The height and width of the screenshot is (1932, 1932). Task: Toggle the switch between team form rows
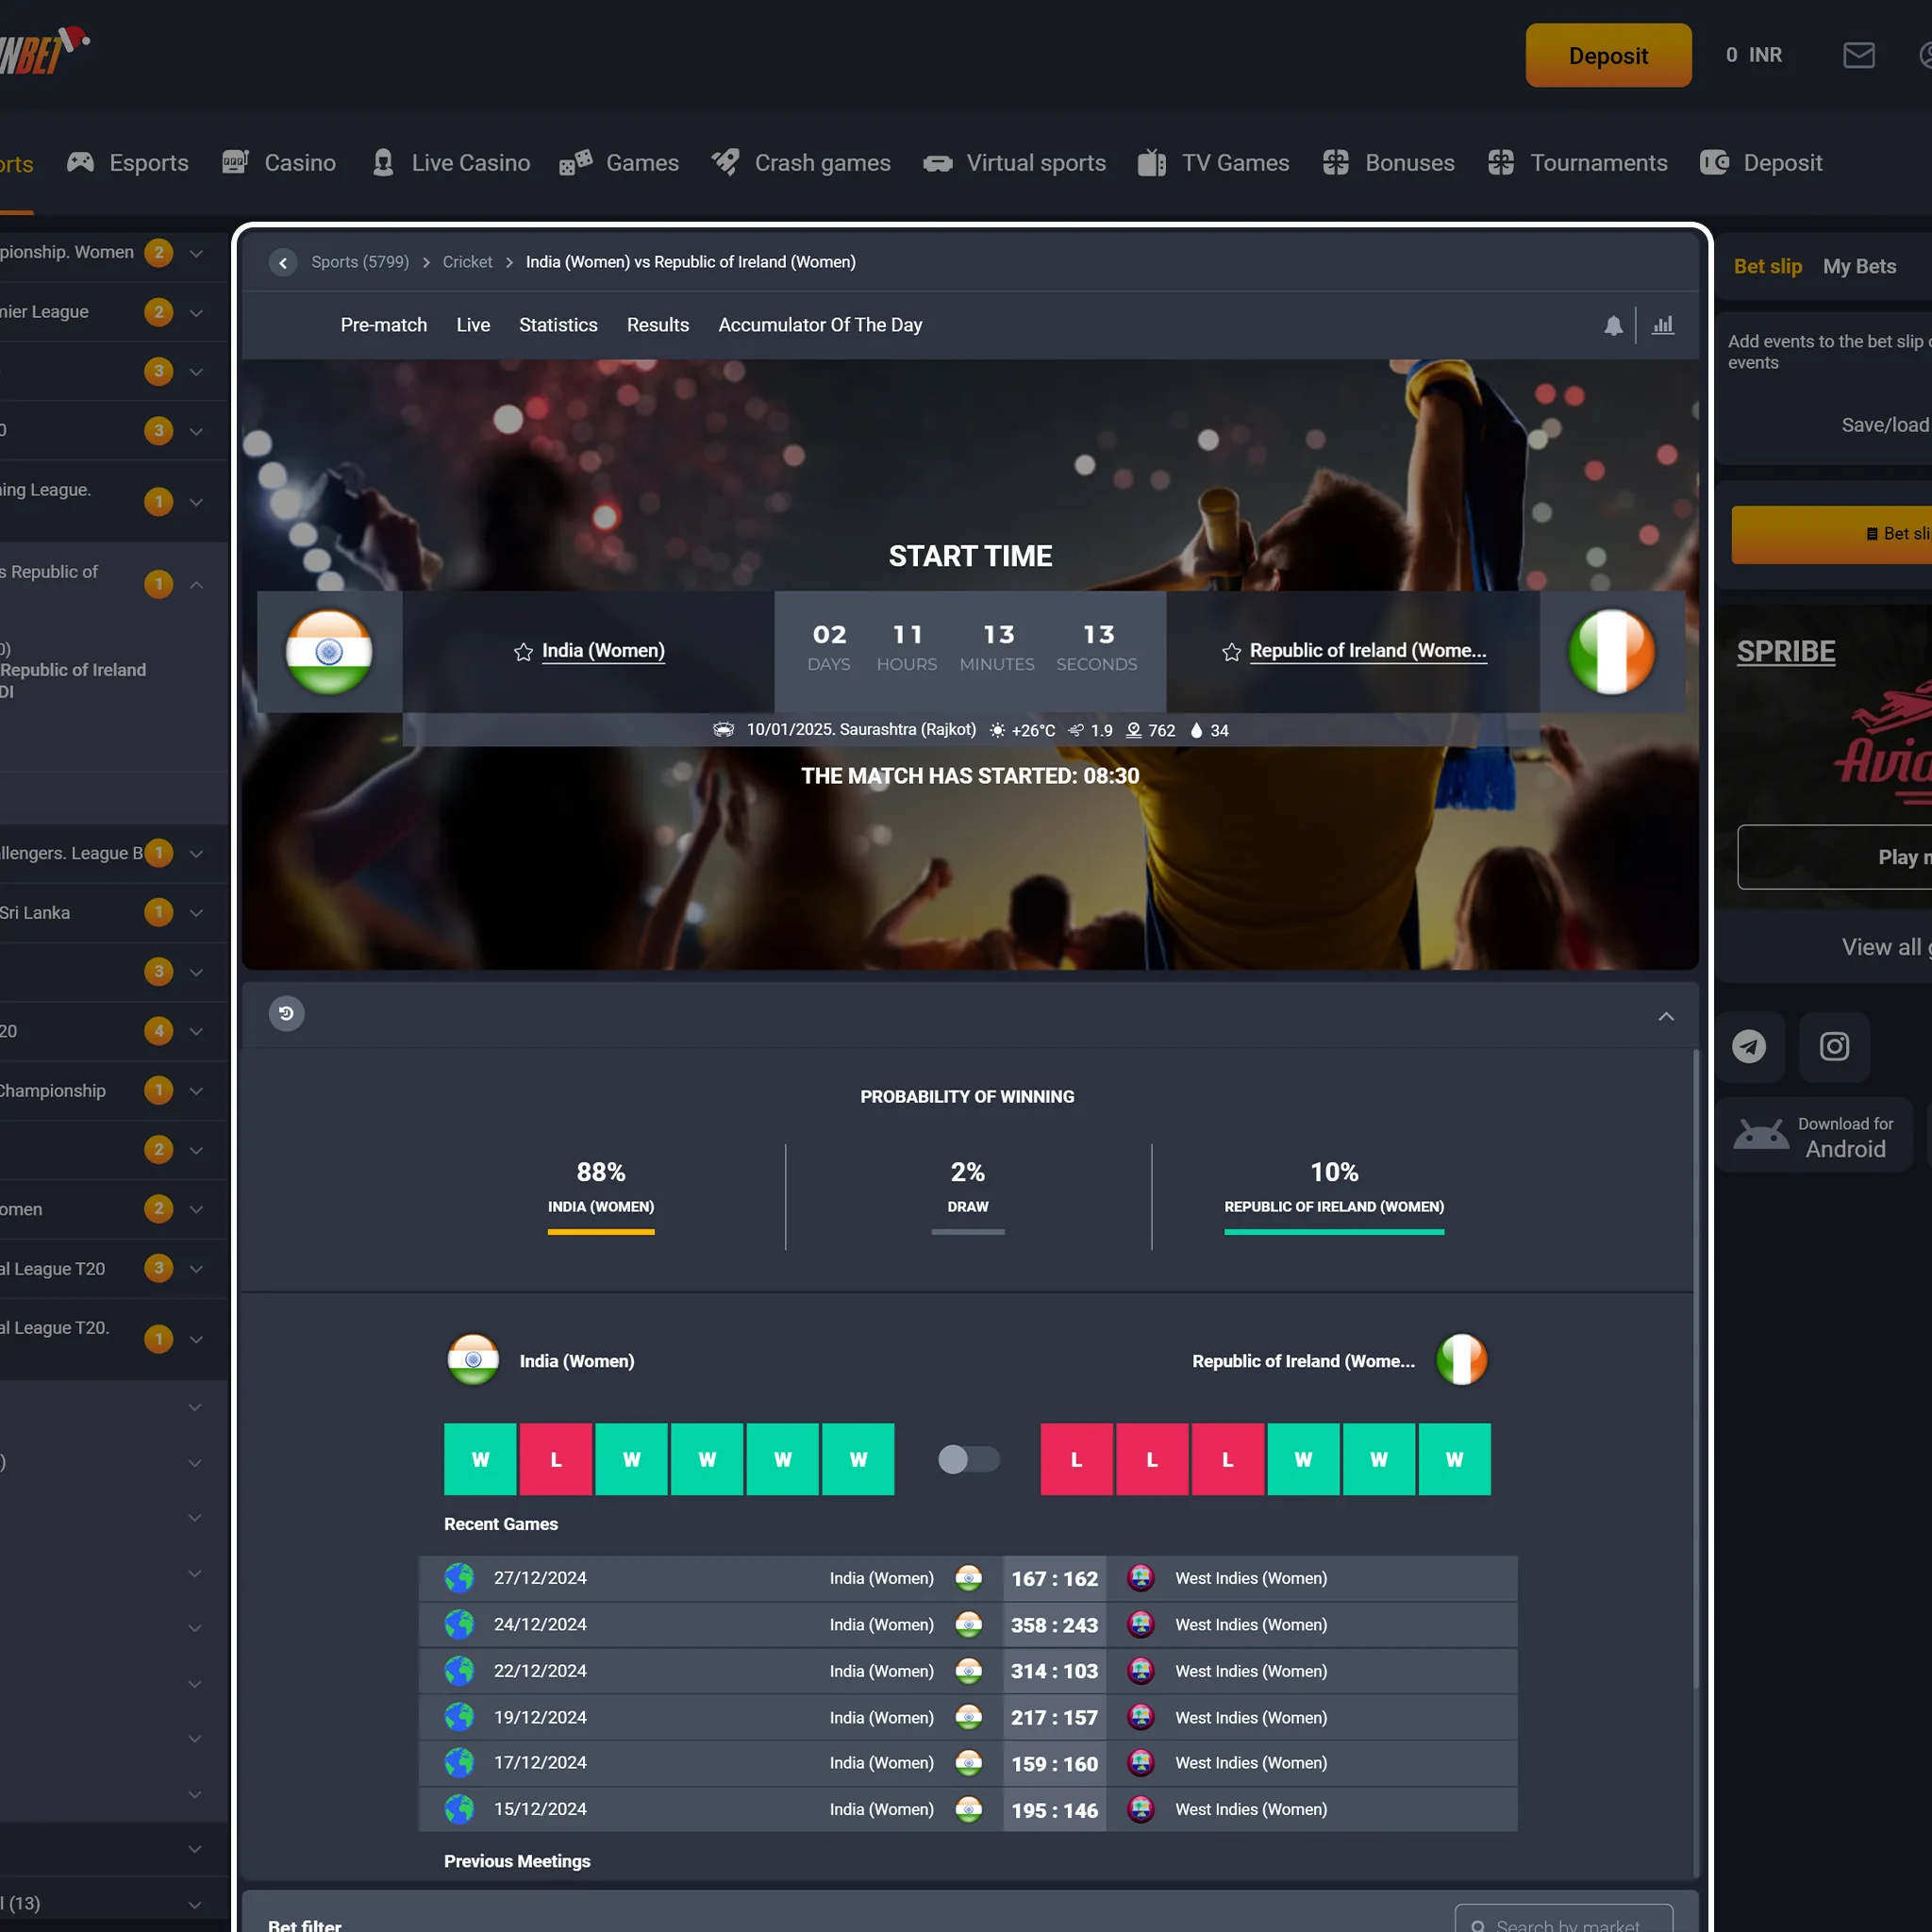[968, 1459]
